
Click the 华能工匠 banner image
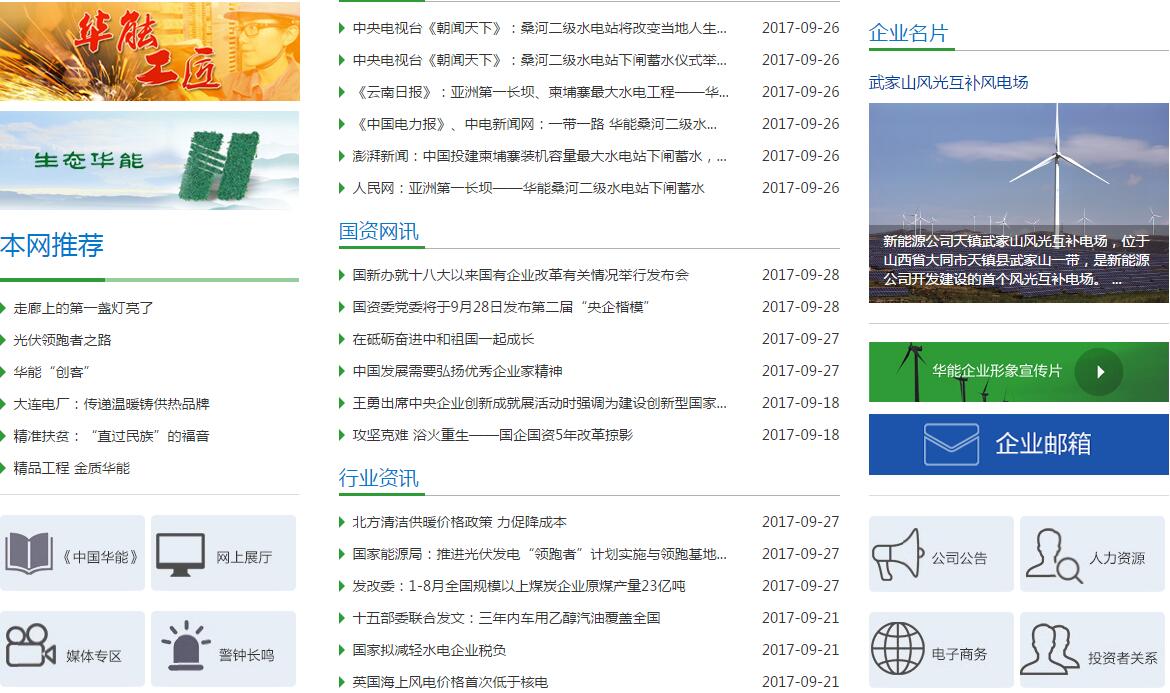[149, 51]
